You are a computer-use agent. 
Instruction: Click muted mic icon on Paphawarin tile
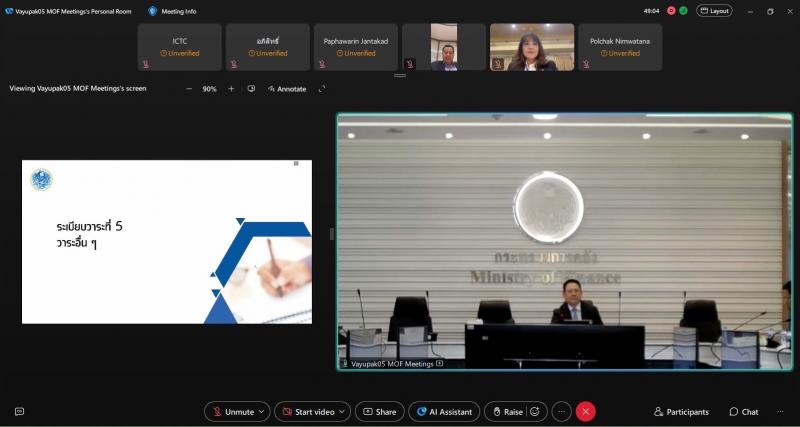322,64
